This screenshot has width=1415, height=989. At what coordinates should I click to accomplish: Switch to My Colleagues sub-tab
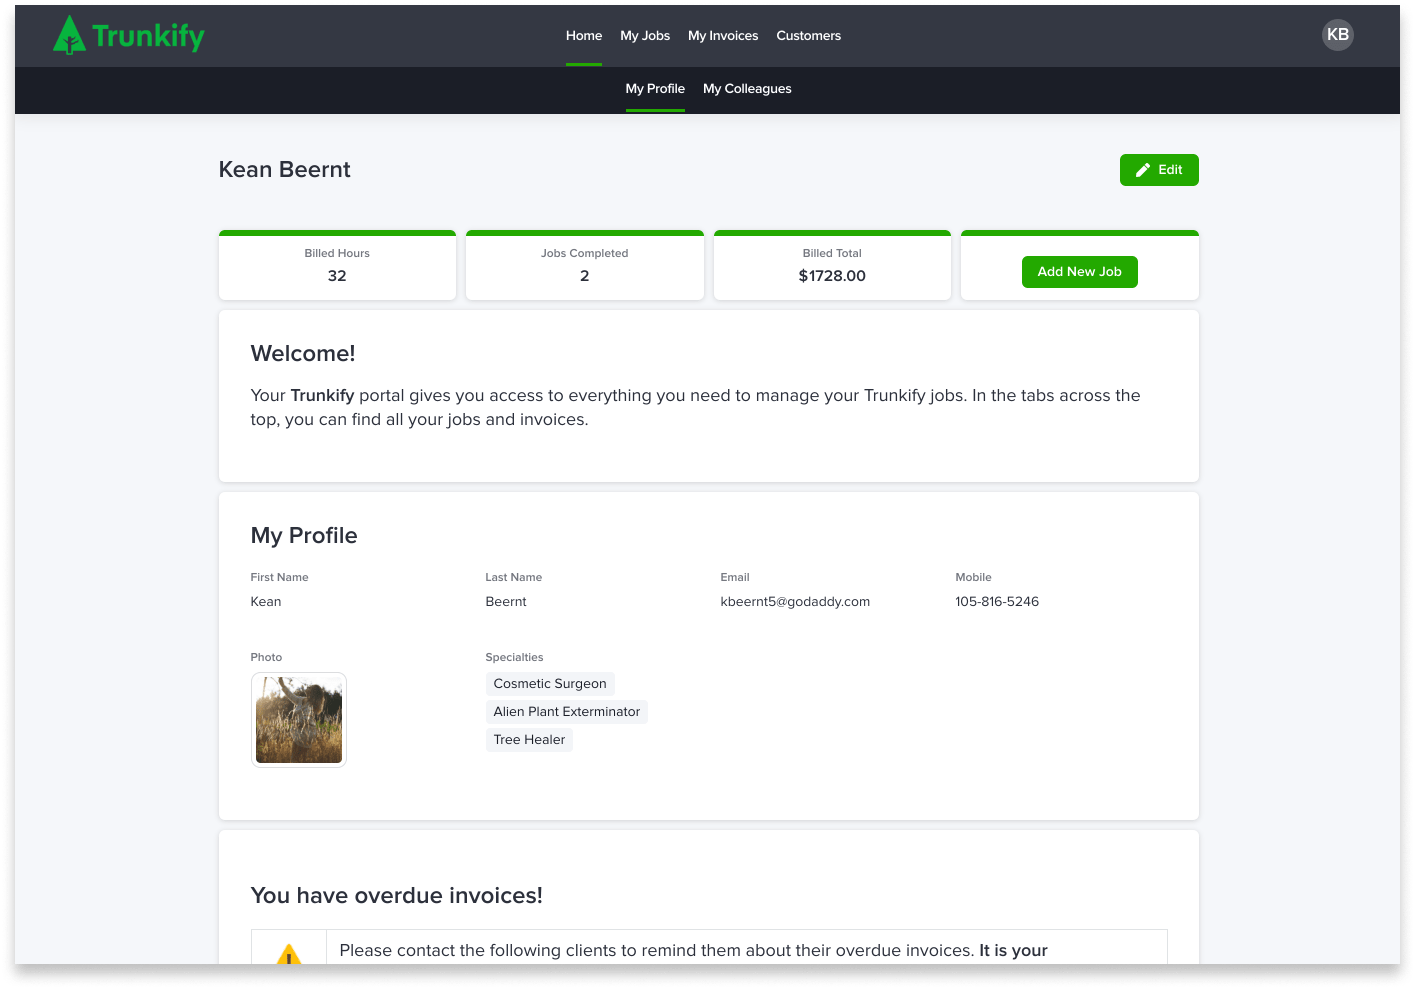(747, 89)
